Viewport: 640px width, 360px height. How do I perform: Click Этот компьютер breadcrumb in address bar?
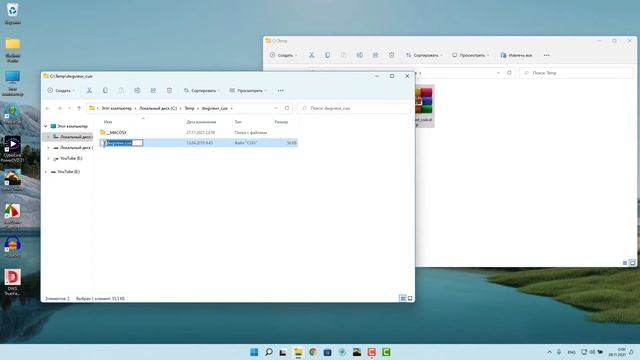coord(117,108)
